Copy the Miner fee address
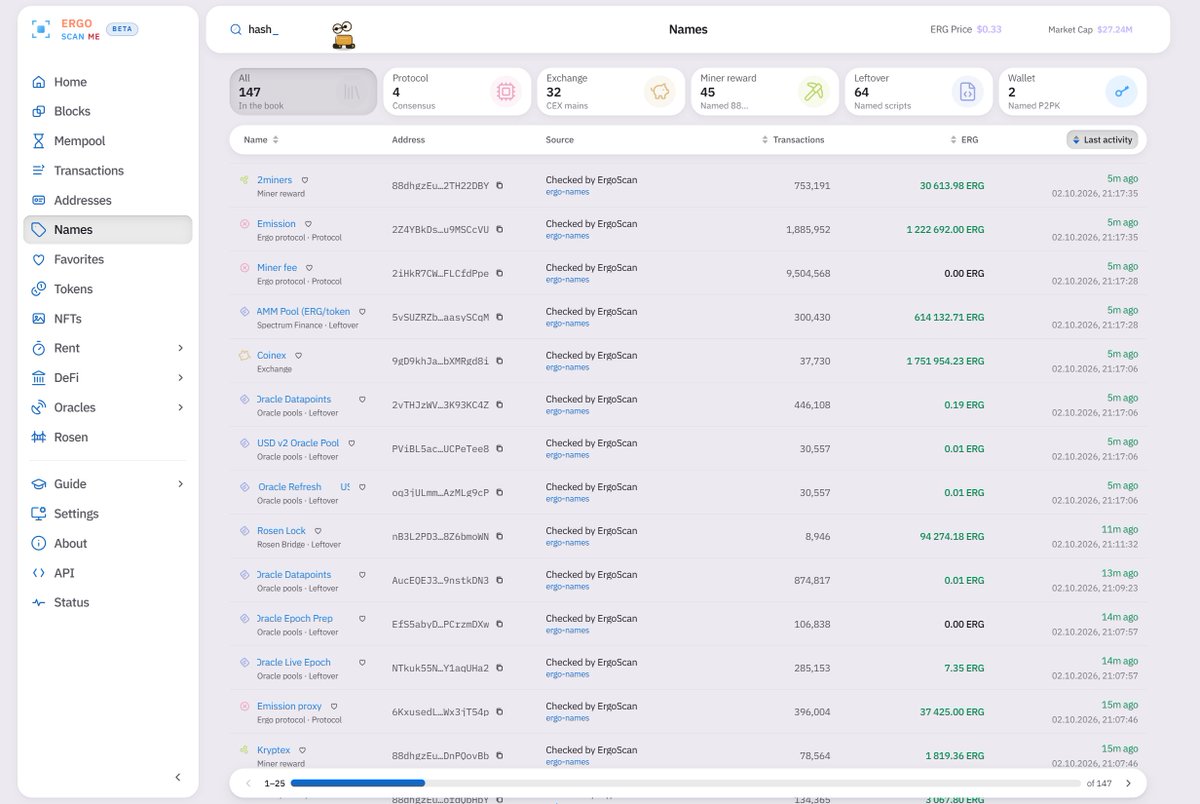The height and width of the screenshot is (804, 1200). 500,273
